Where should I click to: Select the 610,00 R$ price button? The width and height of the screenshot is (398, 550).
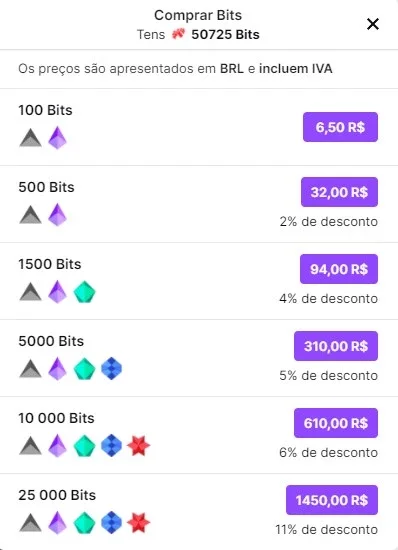click(x=336, y=423)
